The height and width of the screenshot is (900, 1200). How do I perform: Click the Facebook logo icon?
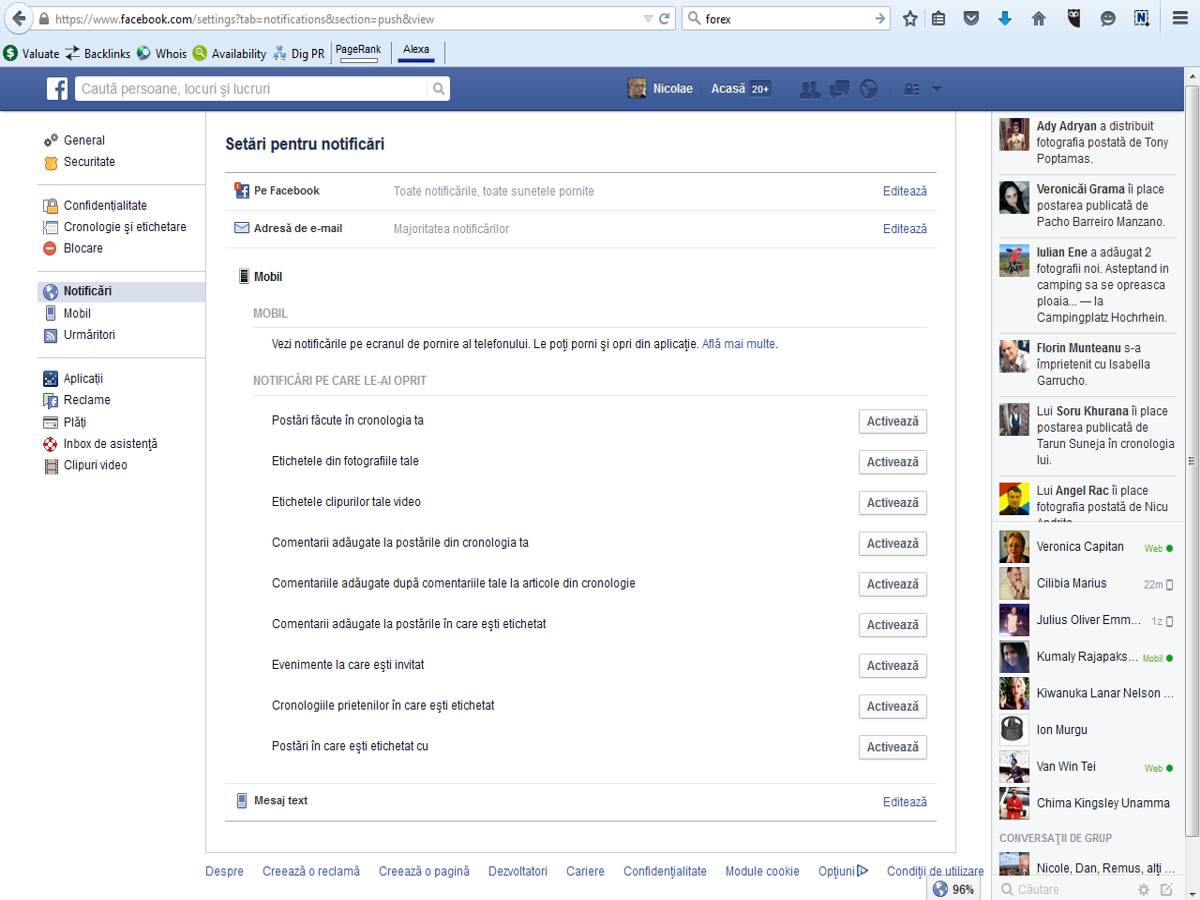point(58,89)
